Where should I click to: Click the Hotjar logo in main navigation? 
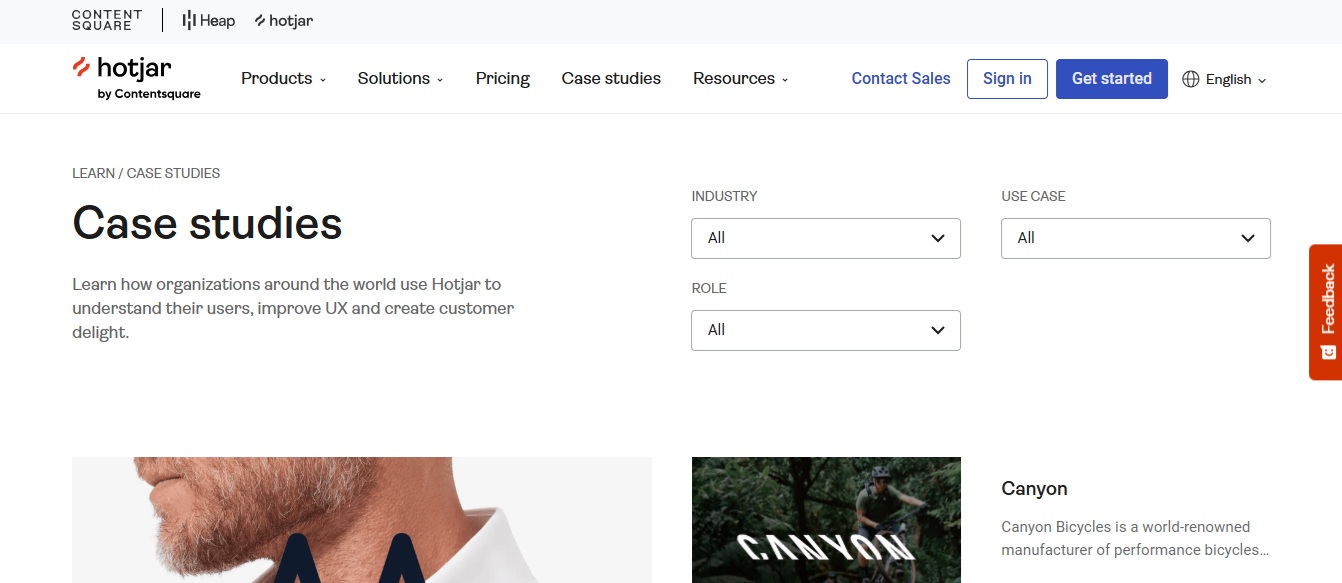(136, 78)
